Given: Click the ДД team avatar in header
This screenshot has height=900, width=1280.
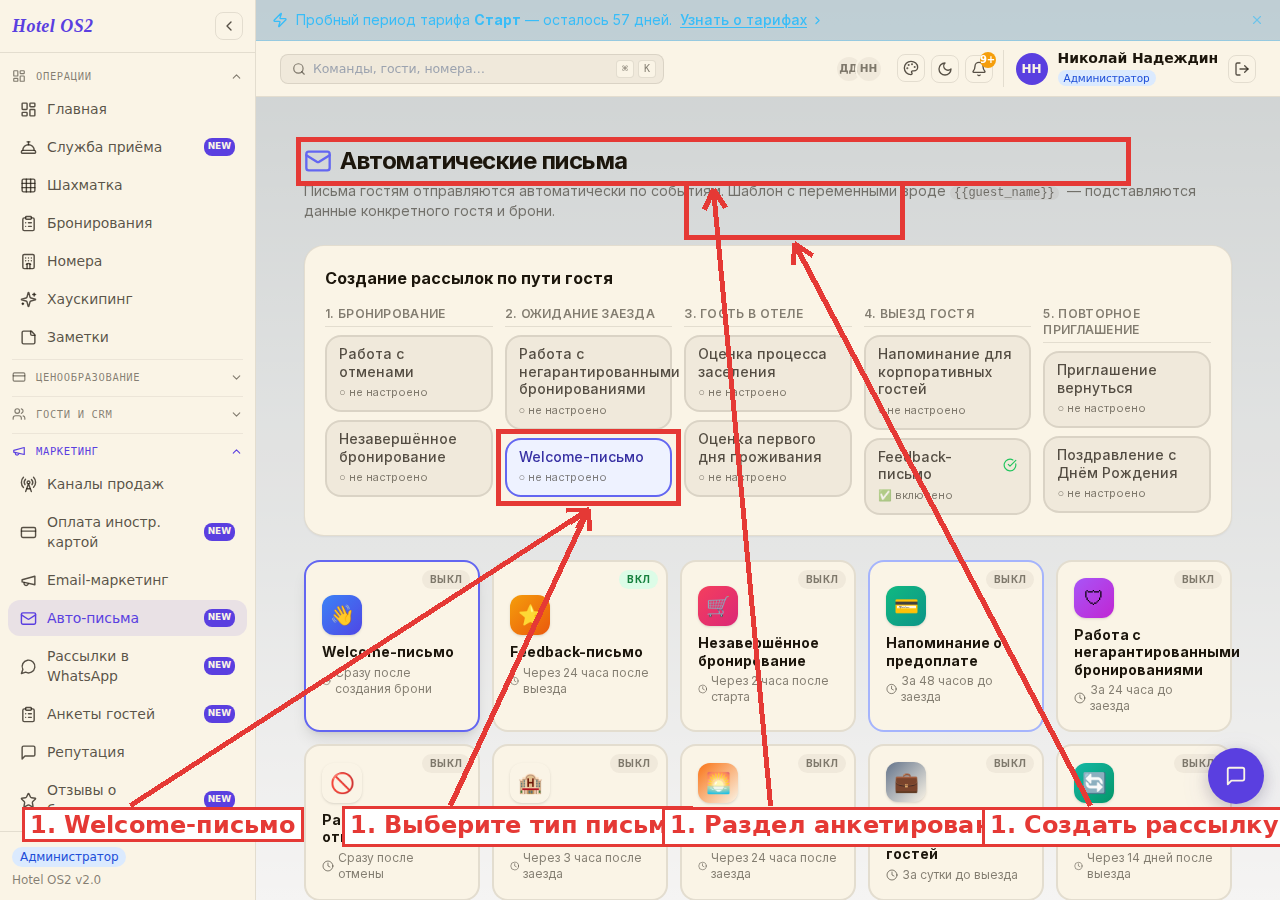Looking at the screenshot, I should (x=848, y=68).
